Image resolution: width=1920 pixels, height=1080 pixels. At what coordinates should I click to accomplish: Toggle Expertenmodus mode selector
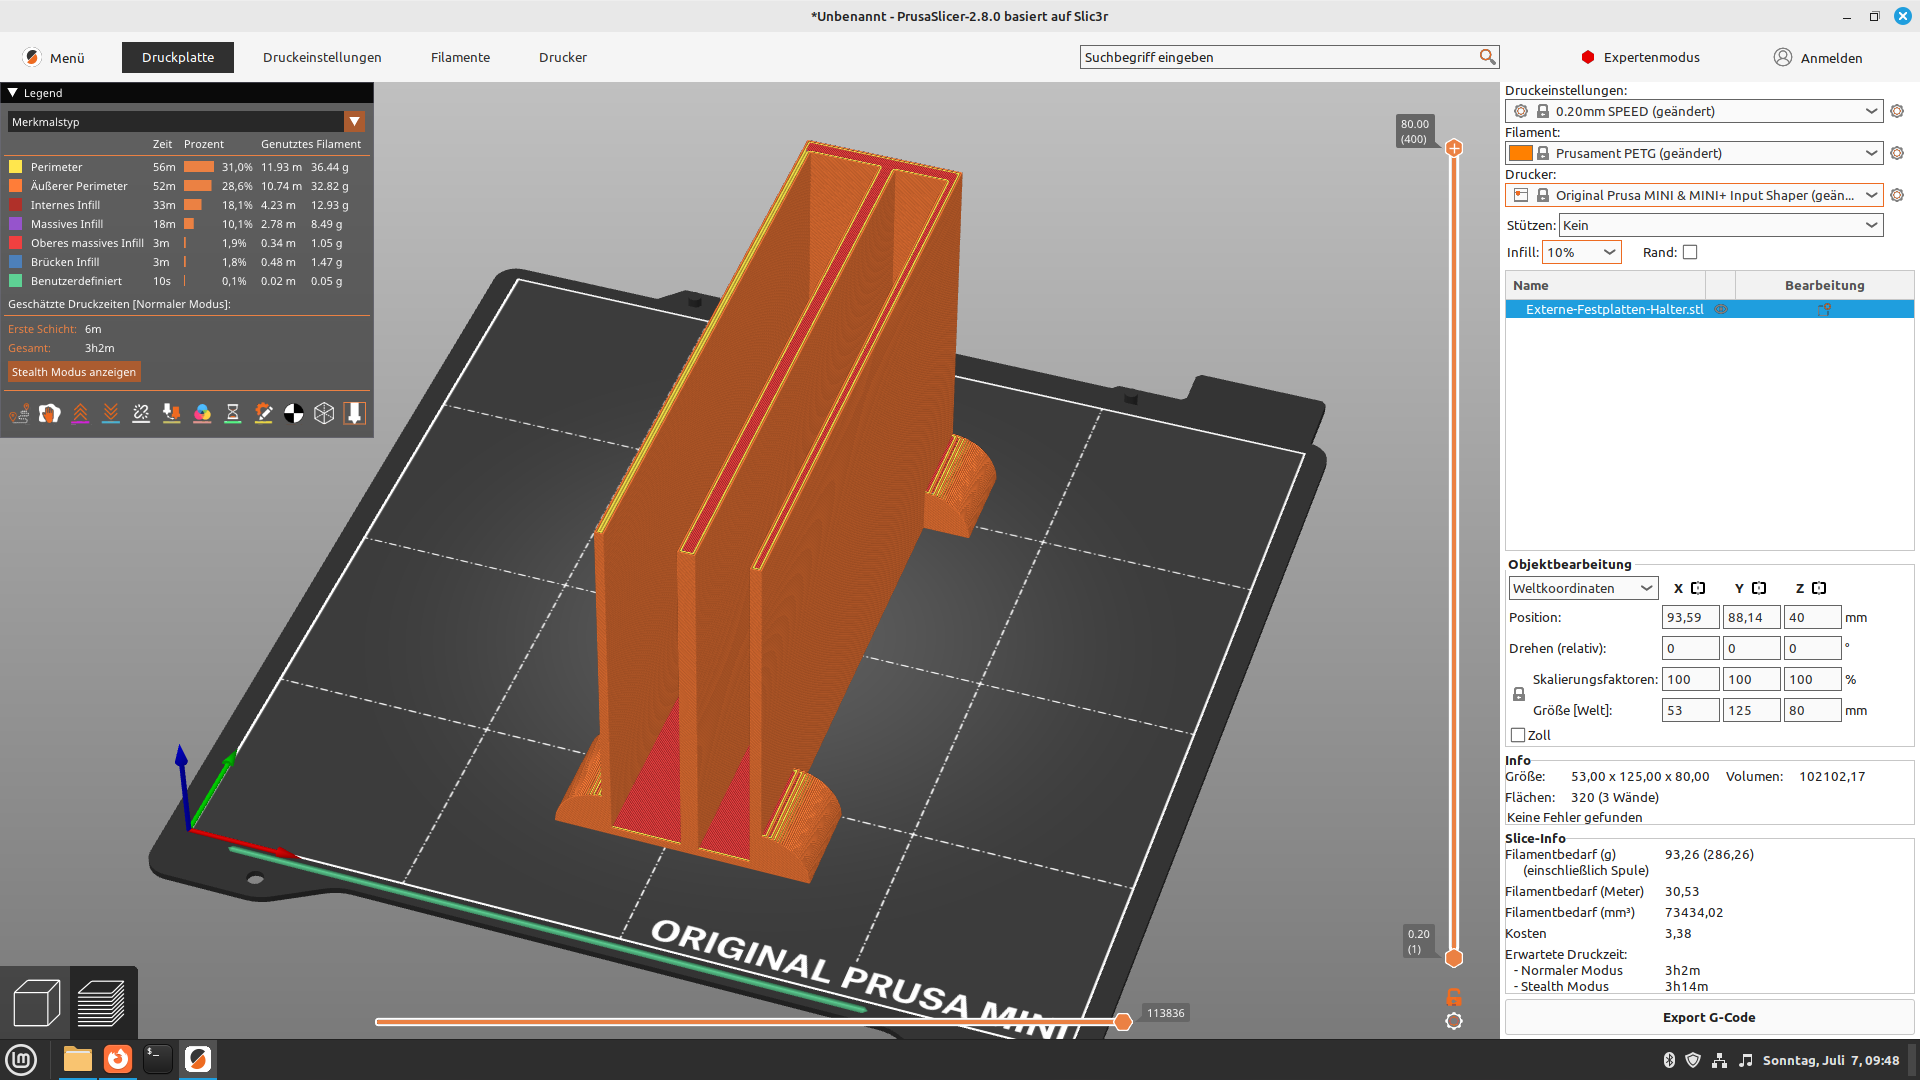point(1641,57)
